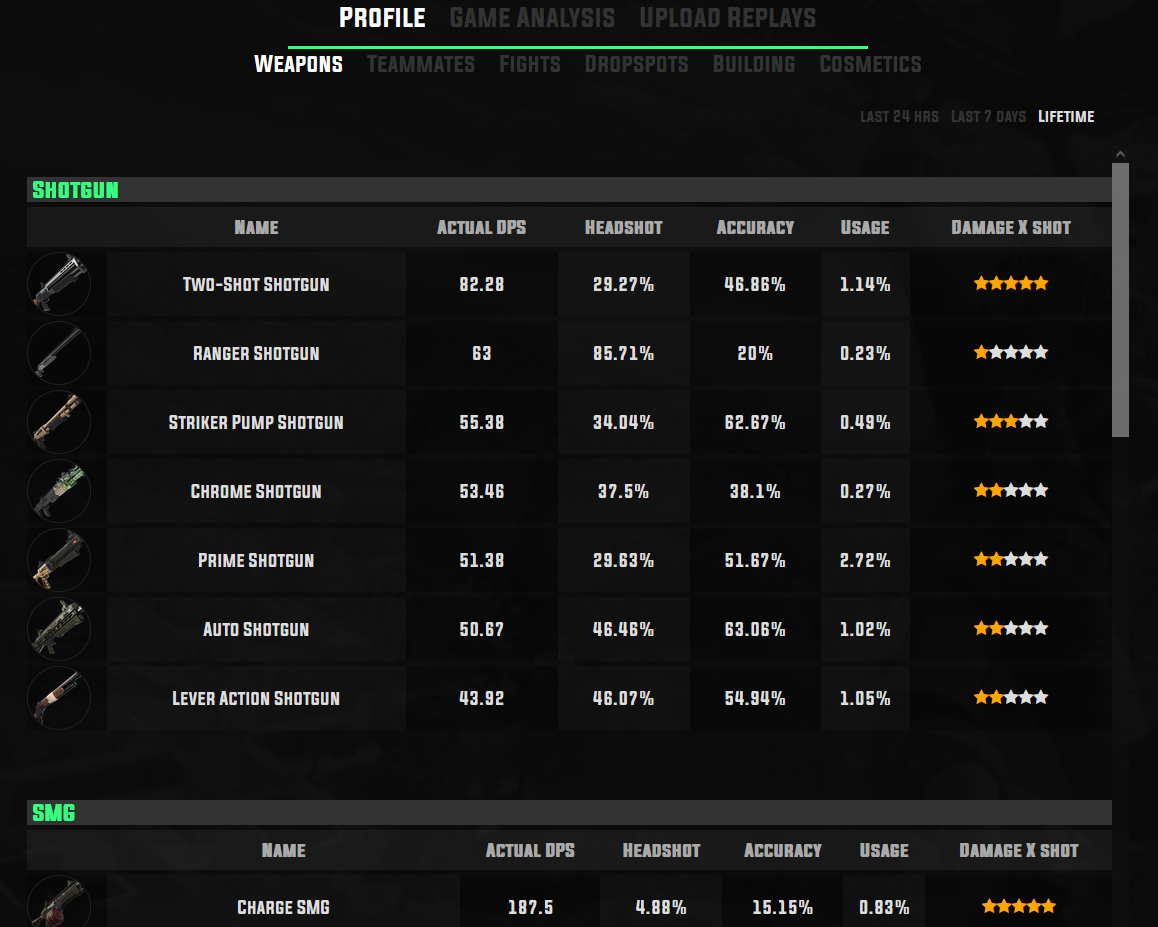Click the Two-Shot Shotgun weapon icon

coord(59,284)
